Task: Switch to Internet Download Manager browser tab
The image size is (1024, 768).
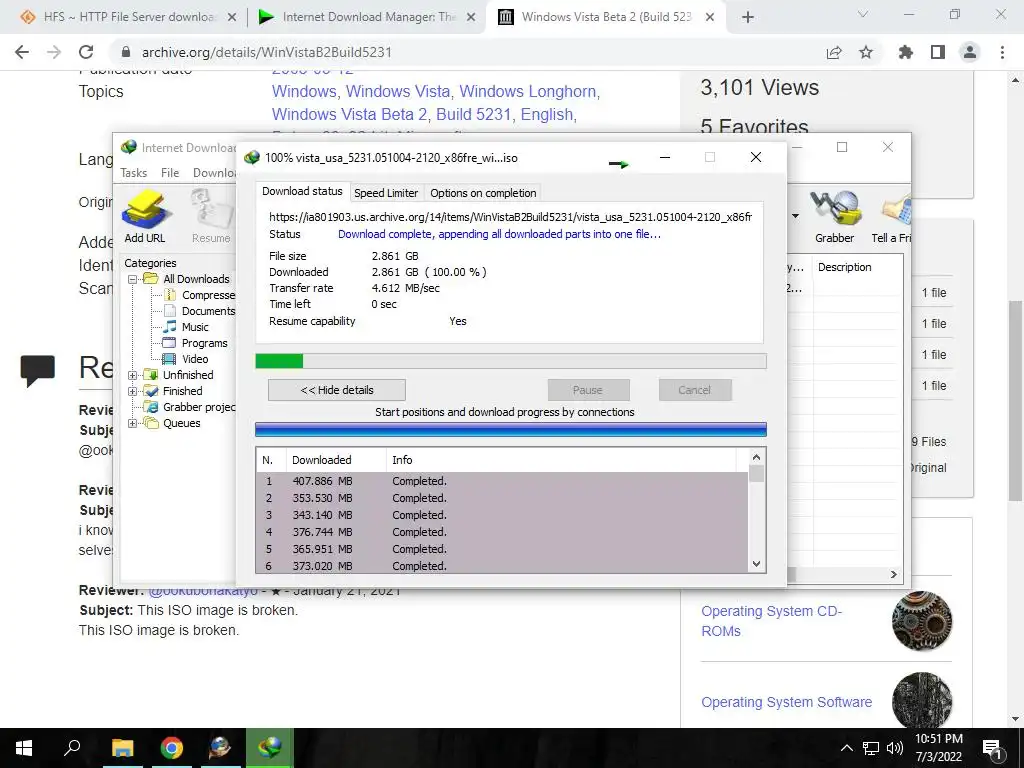Action: (x=368, y=17)
